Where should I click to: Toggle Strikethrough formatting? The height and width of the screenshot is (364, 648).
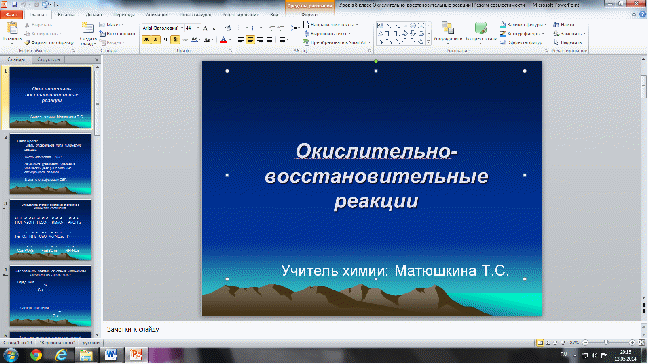pos(185,40)
